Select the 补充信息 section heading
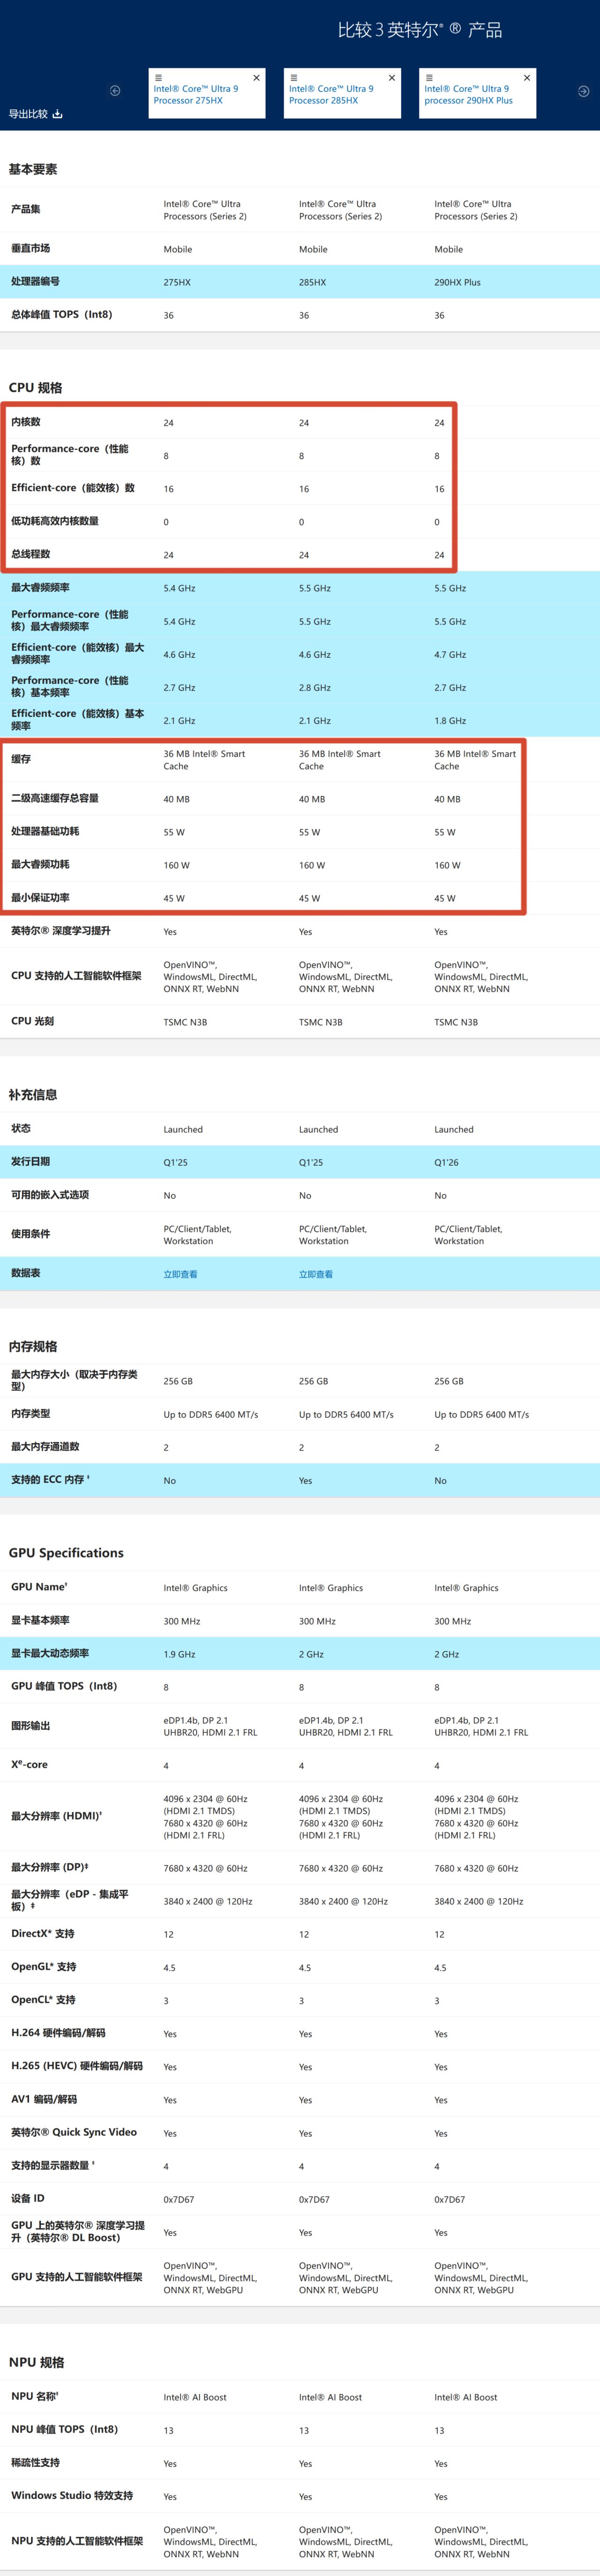600x2576 pixels. pos(33,1095)
